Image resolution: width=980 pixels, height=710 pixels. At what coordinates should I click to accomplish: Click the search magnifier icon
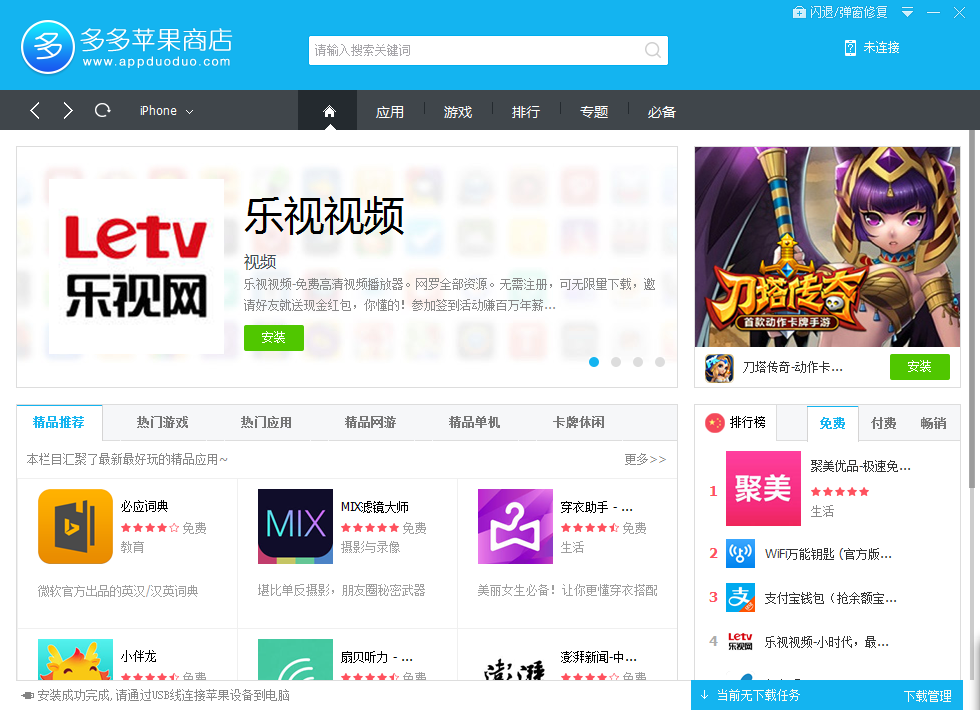pyautogui.click(x=652, y=50)
